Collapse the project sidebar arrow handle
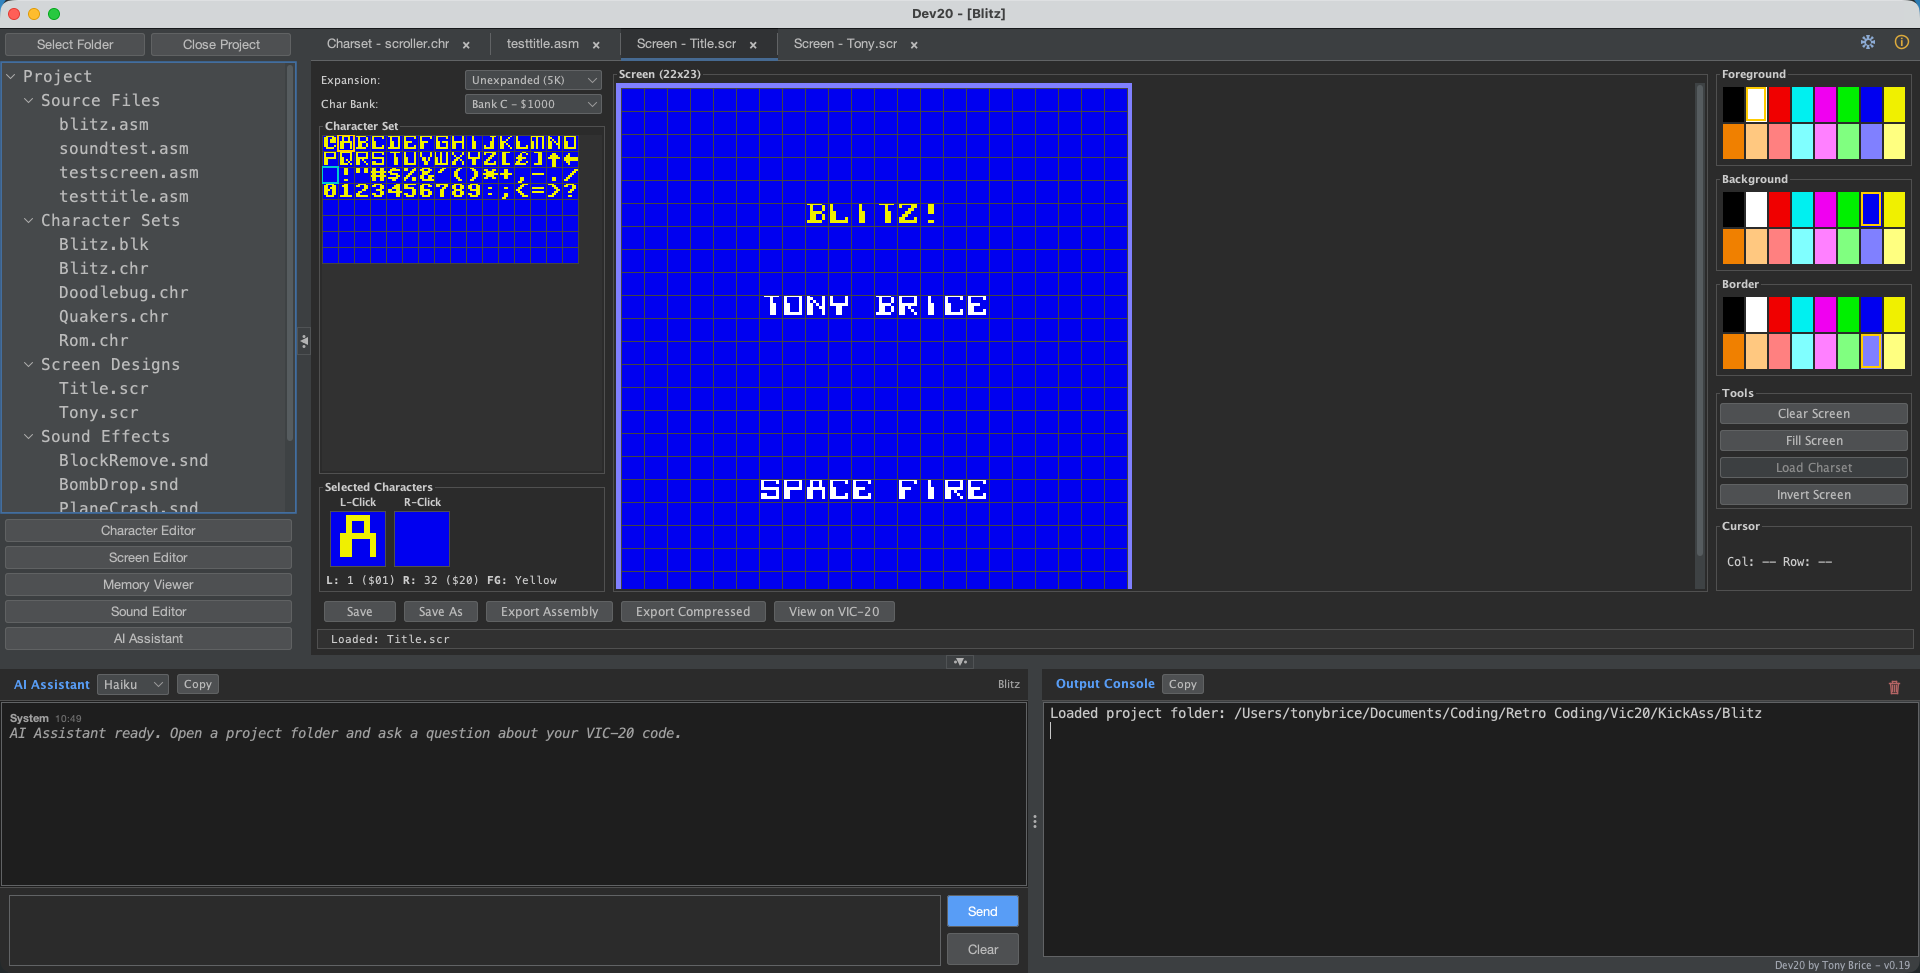 (304, 341)
